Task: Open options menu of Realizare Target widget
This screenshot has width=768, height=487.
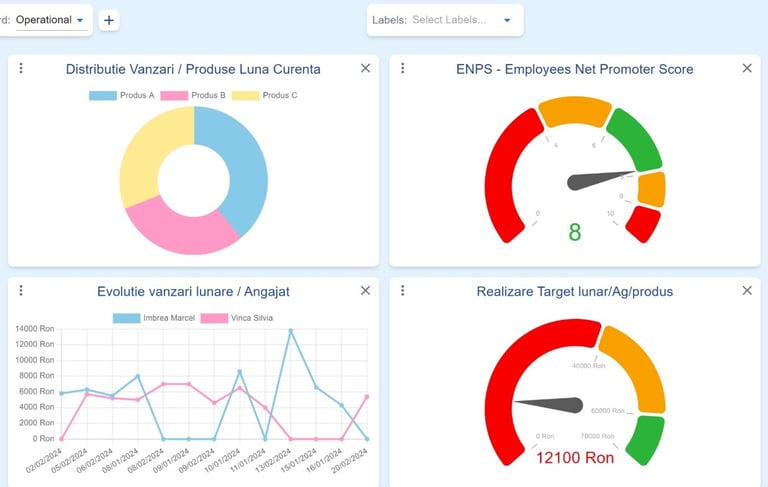Action: [403, 291]
